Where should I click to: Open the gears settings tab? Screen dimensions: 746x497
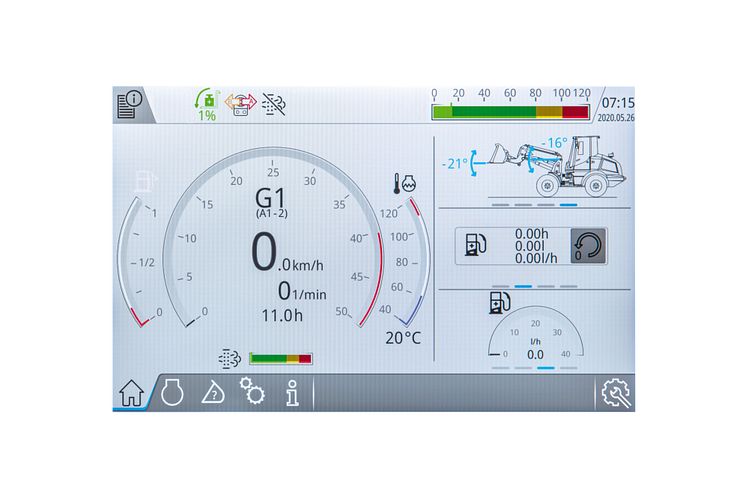tap(251, 393)
